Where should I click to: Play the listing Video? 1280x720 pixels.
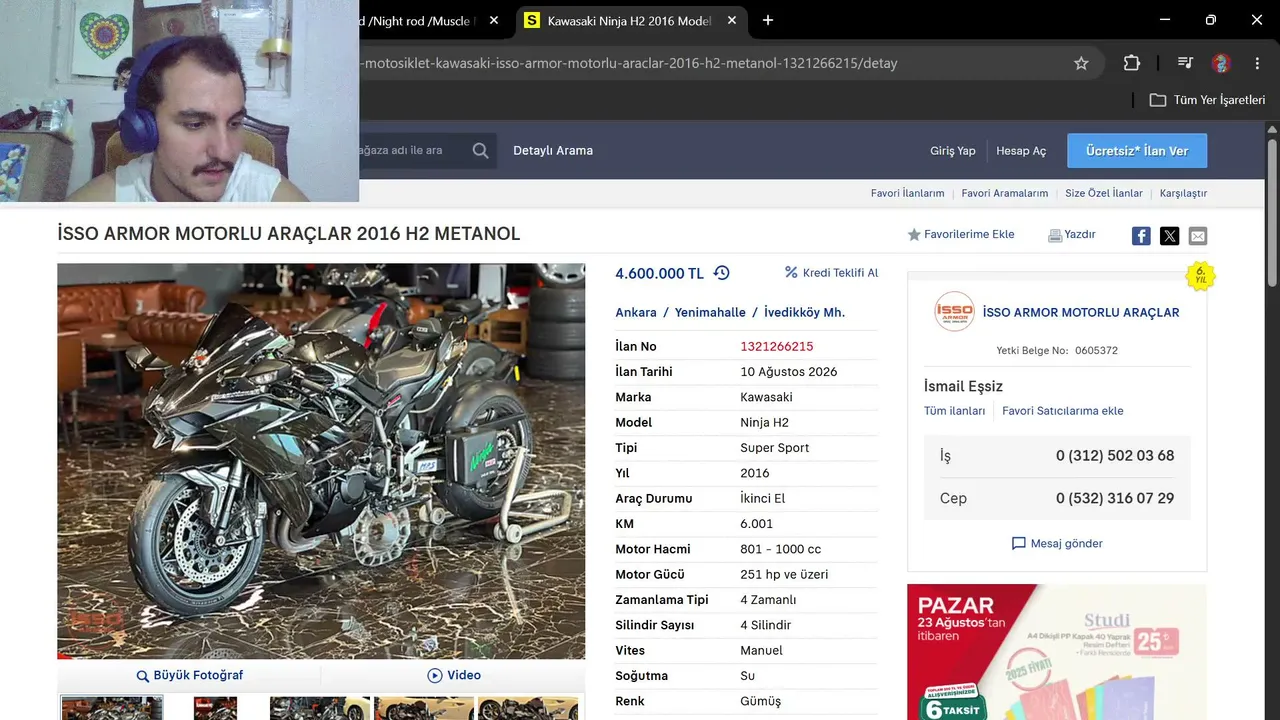pyautogui.click(x=454, y=675)
